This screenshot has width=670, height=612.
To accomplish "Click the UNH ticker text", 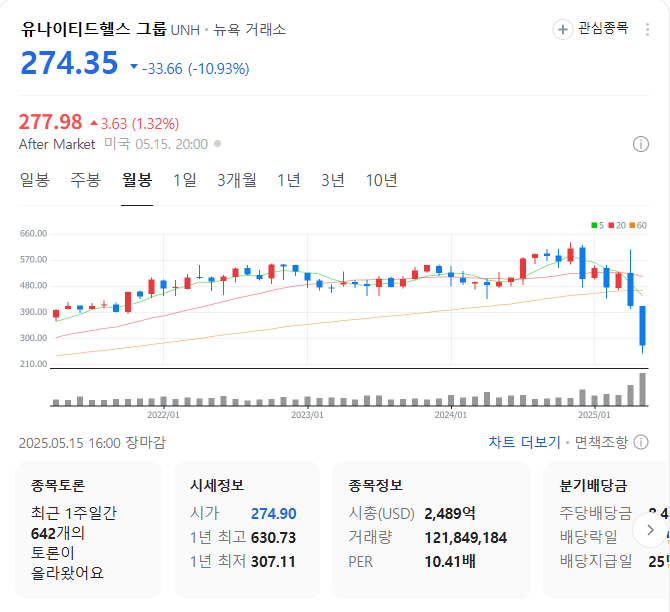I will (185, 30).
